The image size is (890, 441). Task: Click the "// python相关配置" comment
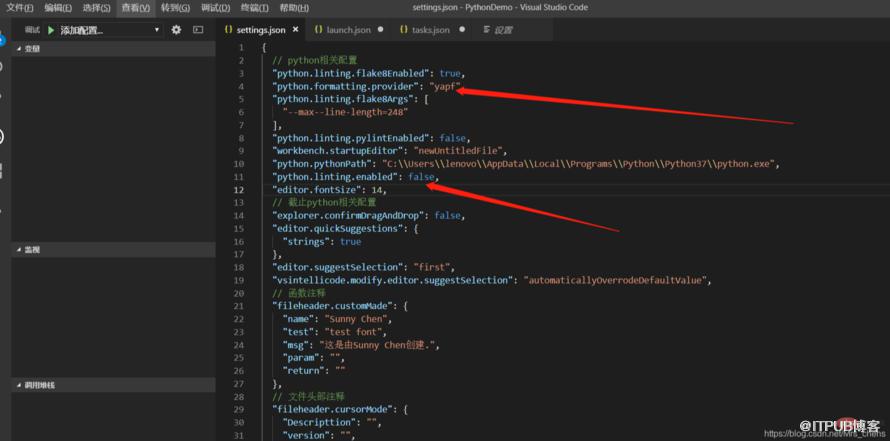click(x=314, y=60)
